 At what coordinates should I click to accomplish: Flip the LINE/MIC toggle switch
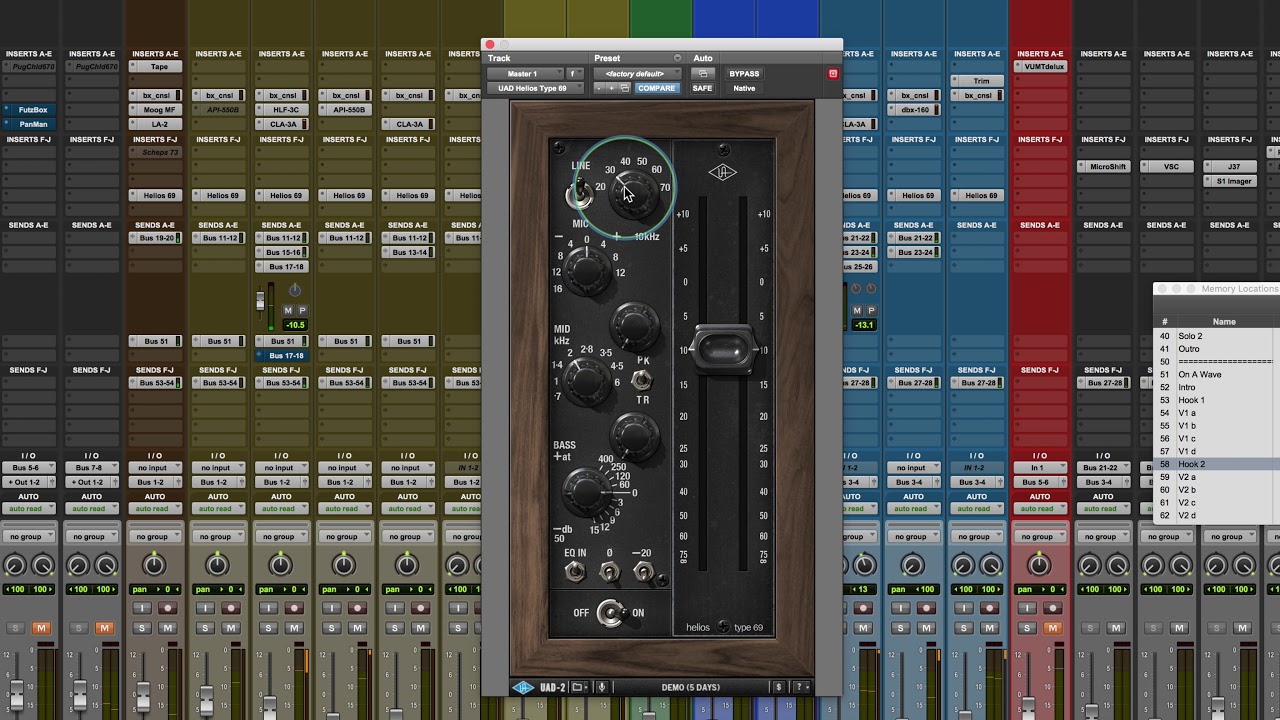(x=579, y=194)
